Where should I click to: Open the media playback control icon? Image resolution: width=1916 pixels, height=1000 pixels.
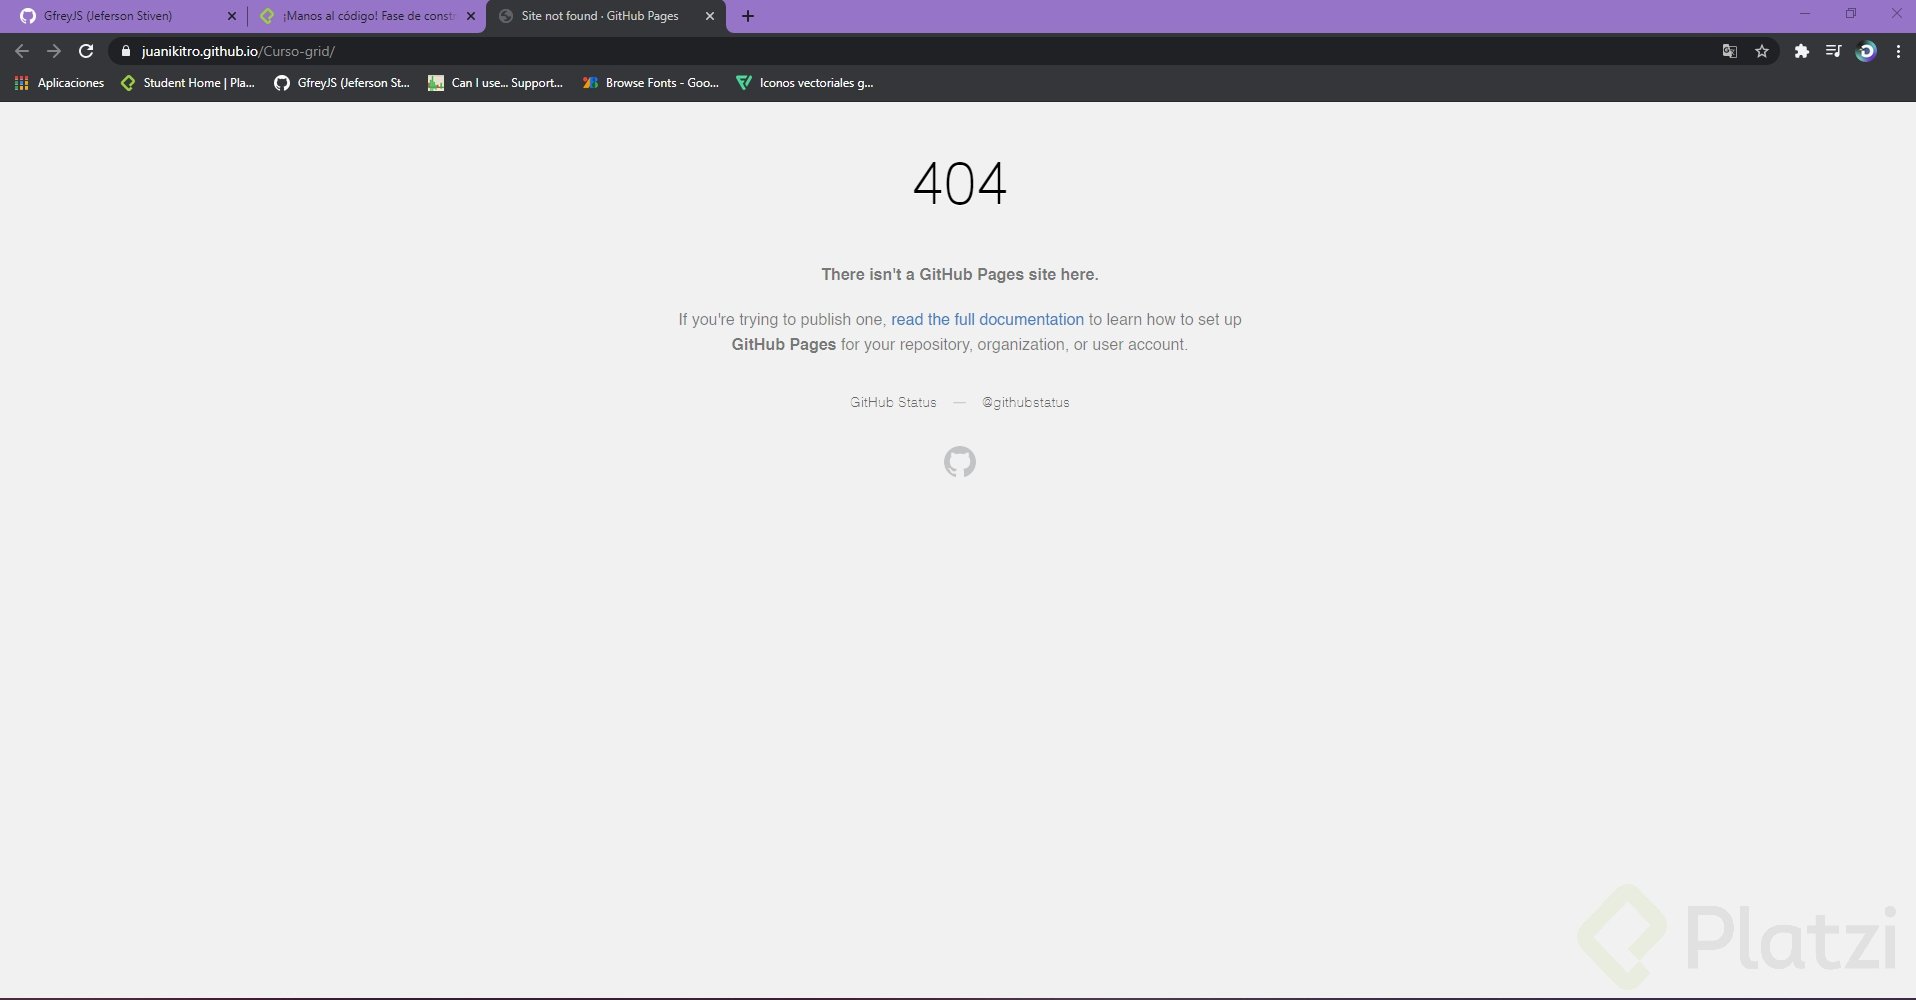[x=1833, y=51]
